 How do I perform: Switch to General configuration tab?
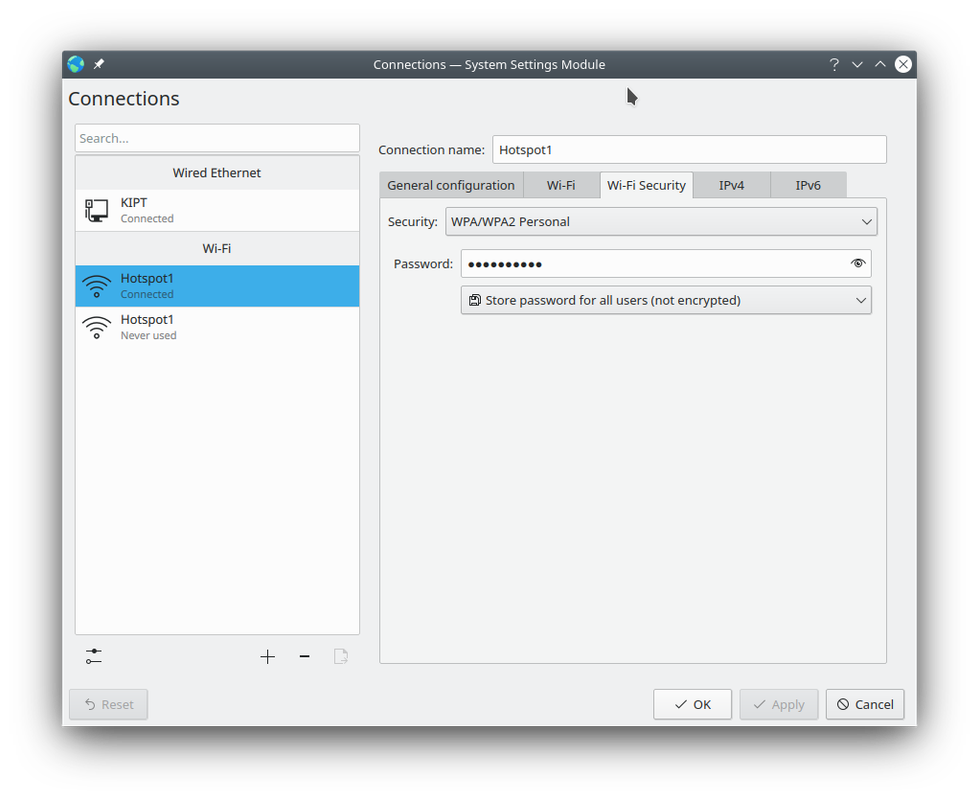(x=451, y=185)
